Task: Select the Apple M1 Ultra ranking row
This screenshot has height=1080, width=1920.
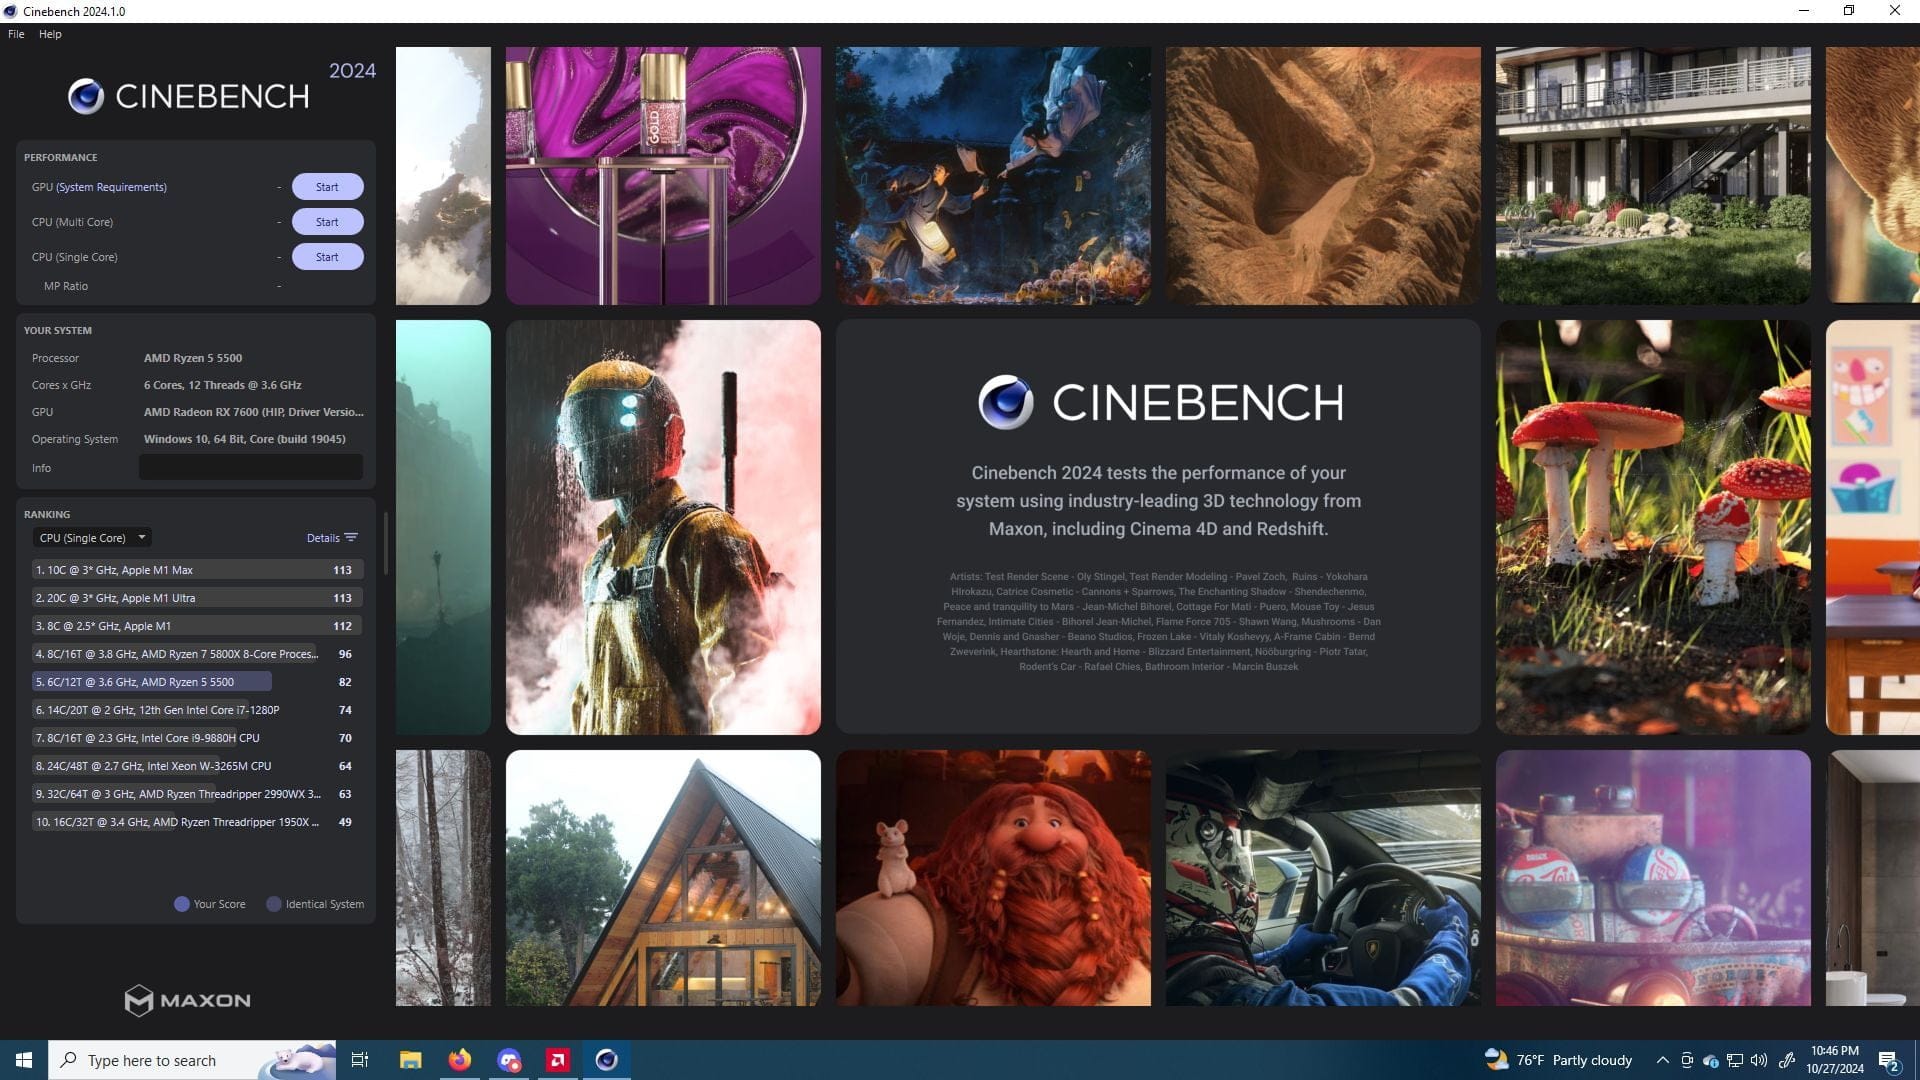Action: point(196,598)
